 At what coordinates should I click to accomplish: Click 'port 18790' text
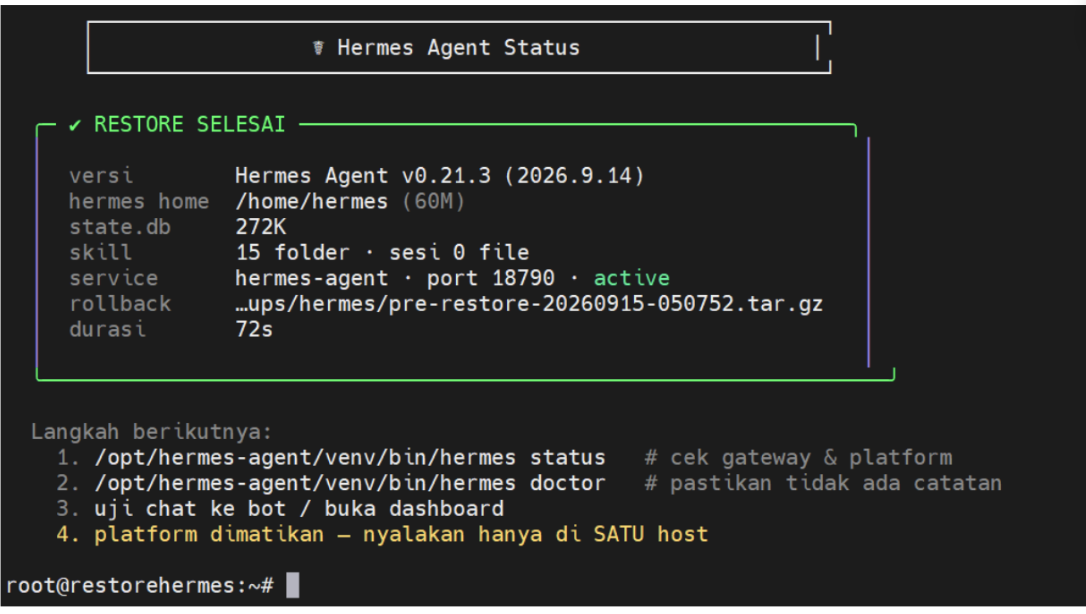tap(490, 278)
